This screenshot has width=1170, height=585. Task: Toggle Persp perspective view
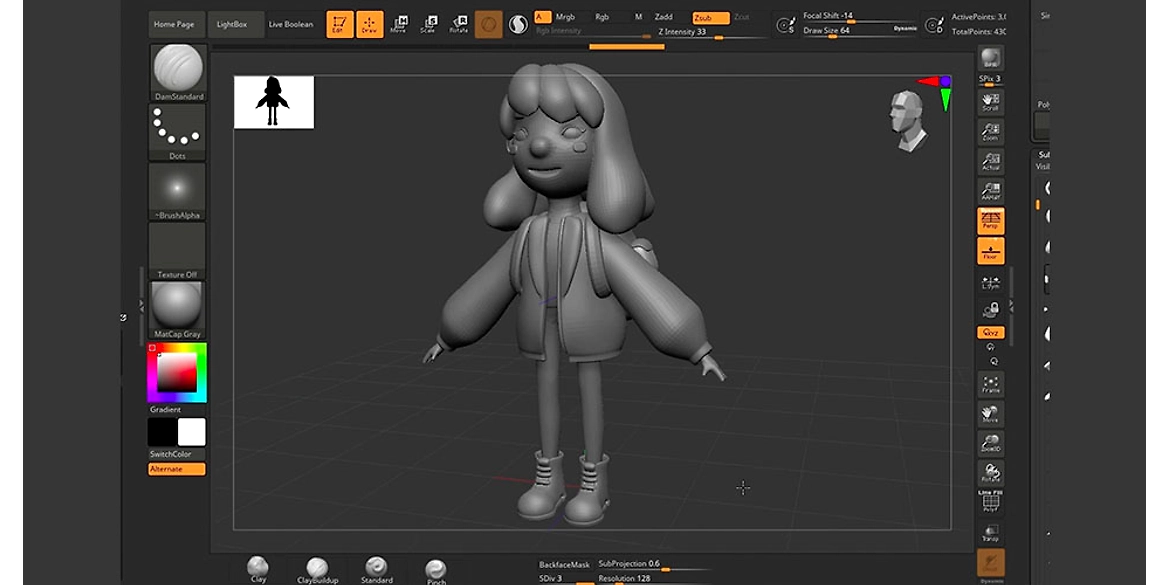point(990,221)
